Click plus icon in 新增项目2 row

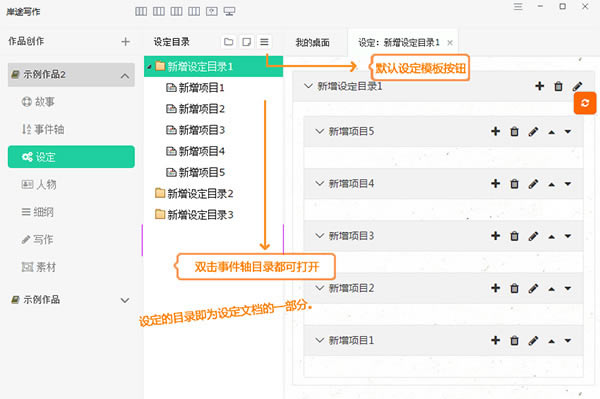[496, 288]
